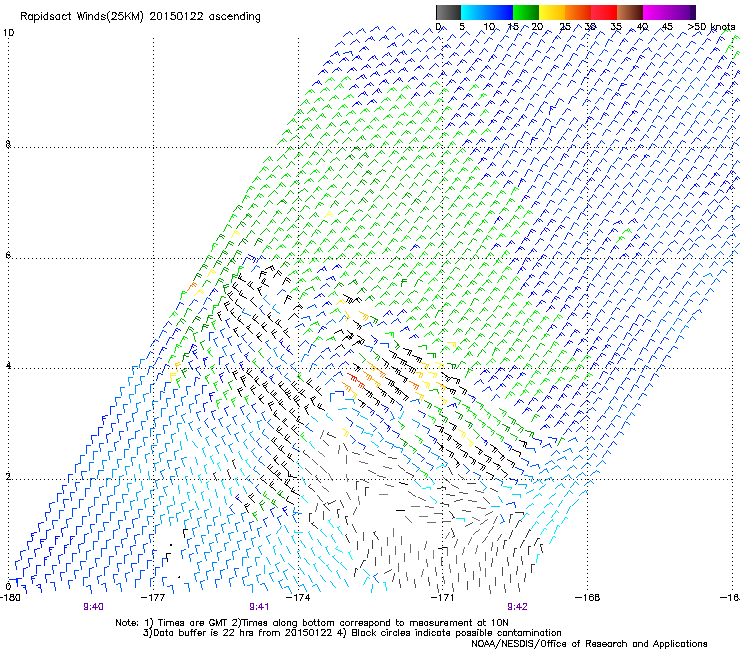Viewport: 740px width, 650px height.
Task: Click the '8' latitude axis label
Action: point(8,144)
